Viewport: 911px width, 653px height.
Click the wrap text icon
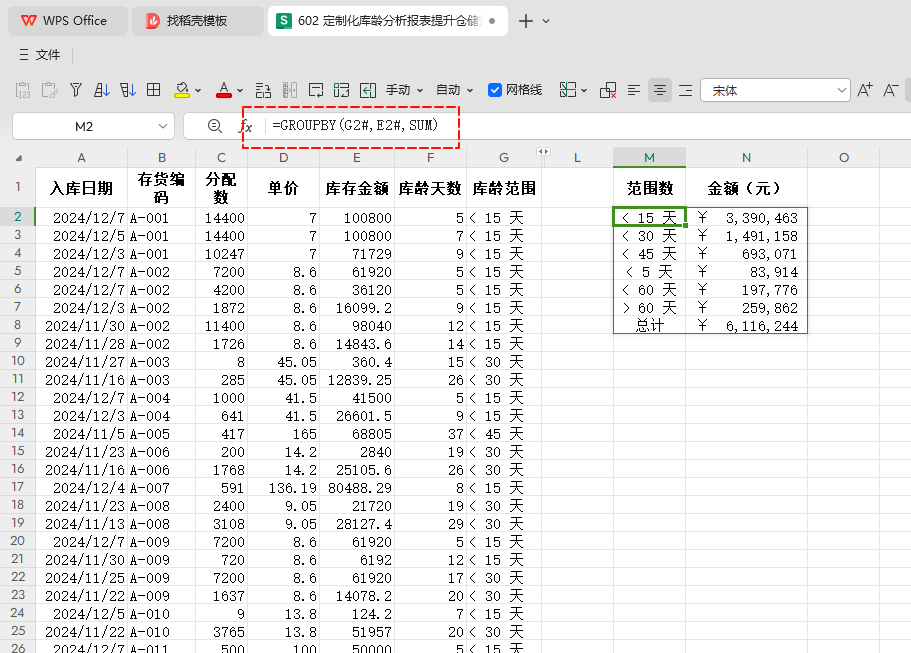(x=316, y=90)
